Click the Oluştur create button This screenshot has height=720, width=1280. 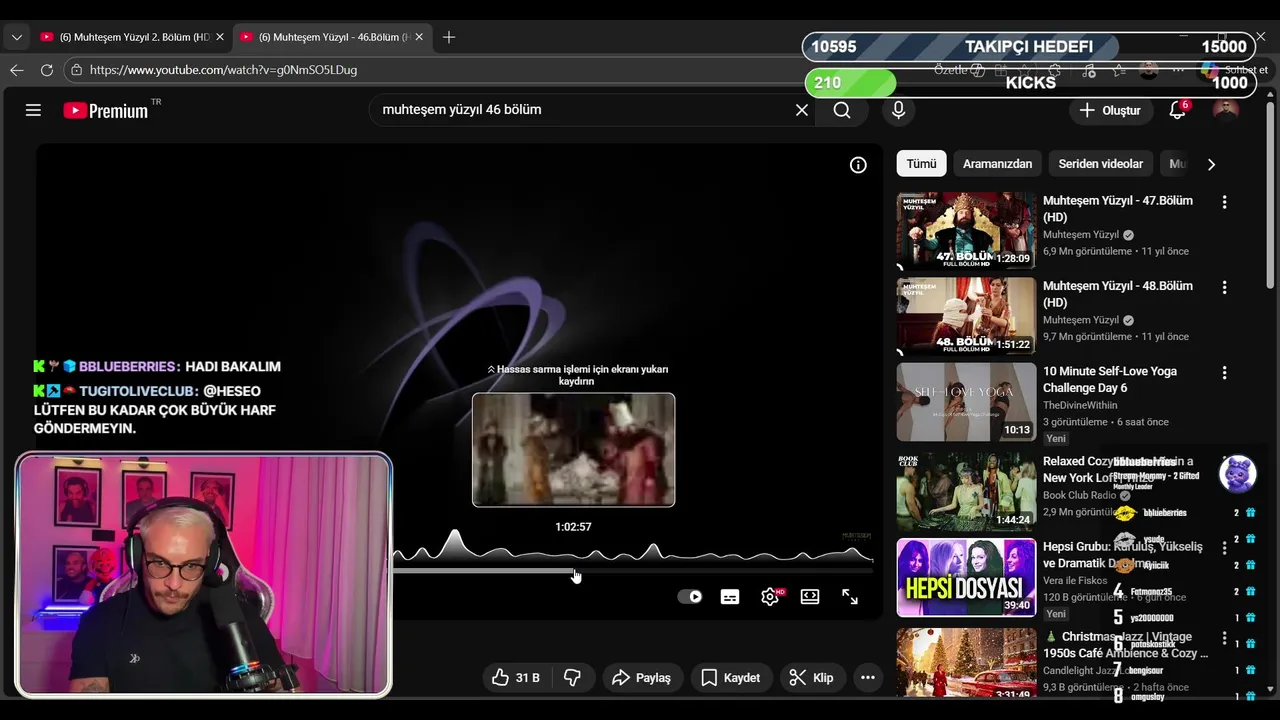pyautogui.click(x=1110, y=110)
